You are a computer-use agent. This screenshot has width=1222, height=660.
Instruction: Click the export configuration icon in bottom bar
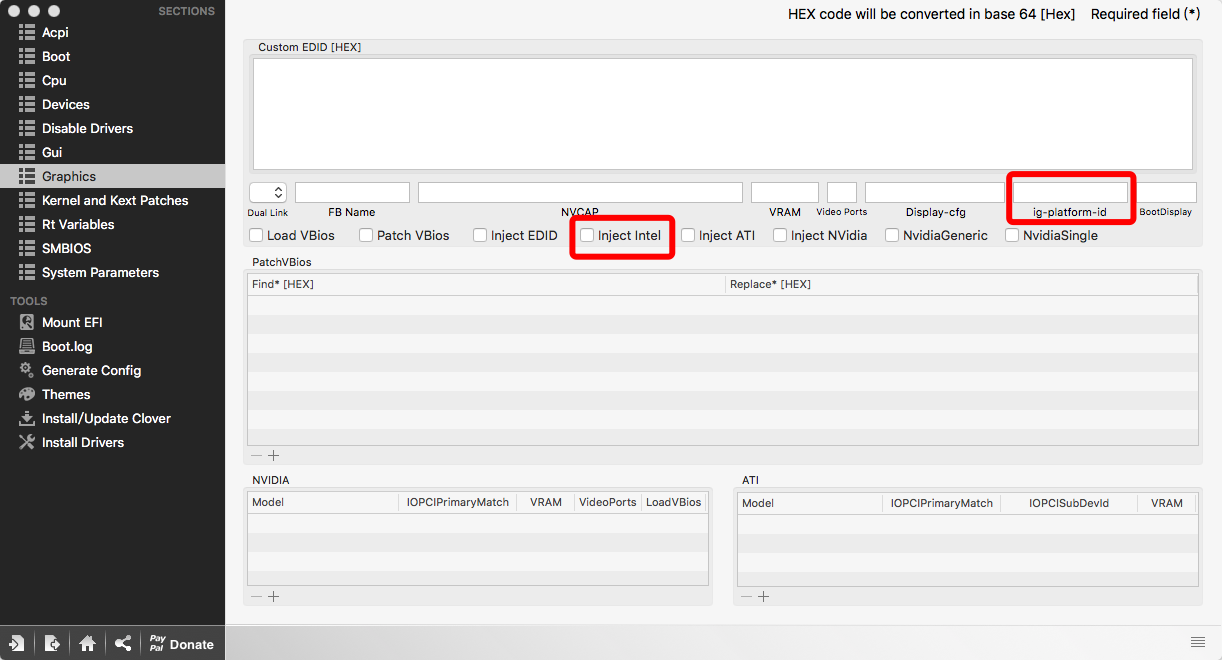click(52, 643)
